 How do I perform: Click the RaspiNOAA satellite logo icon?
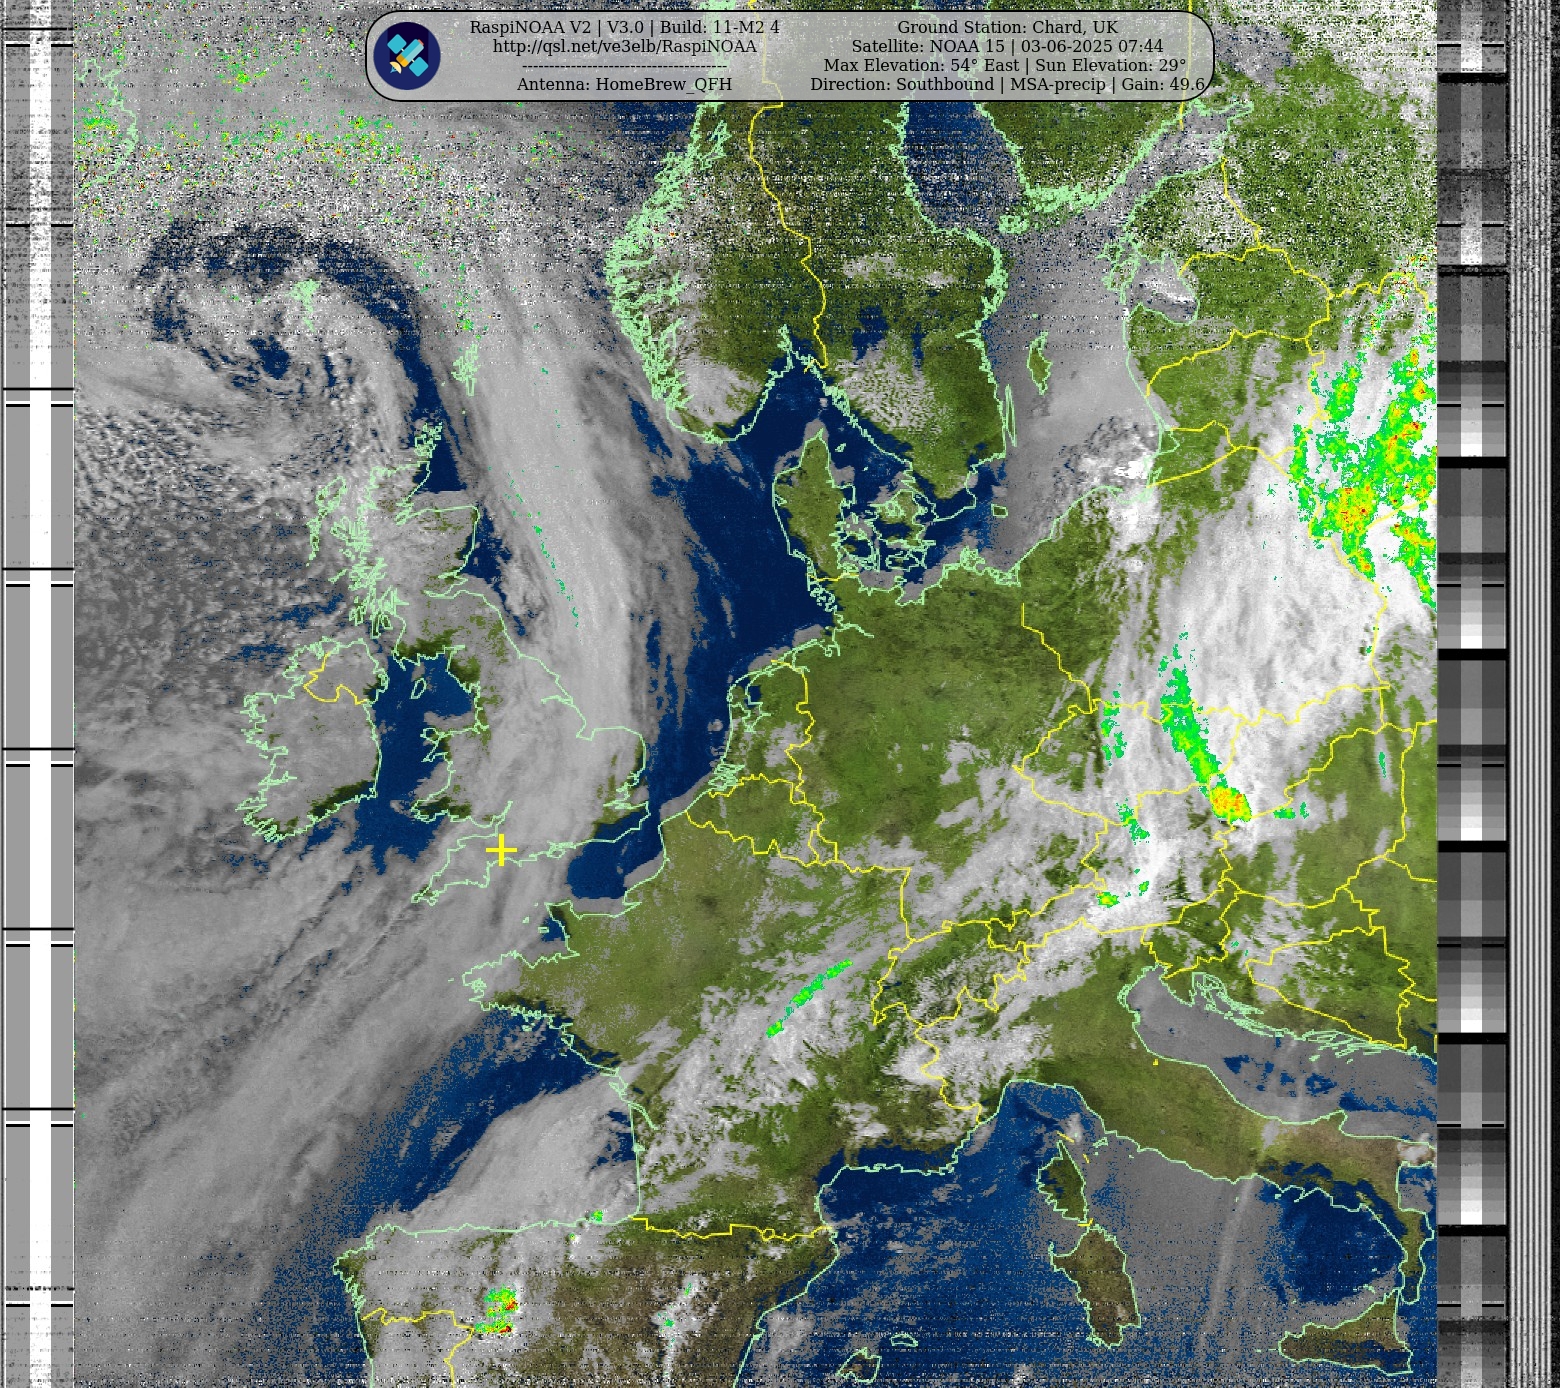click(407, 56)
